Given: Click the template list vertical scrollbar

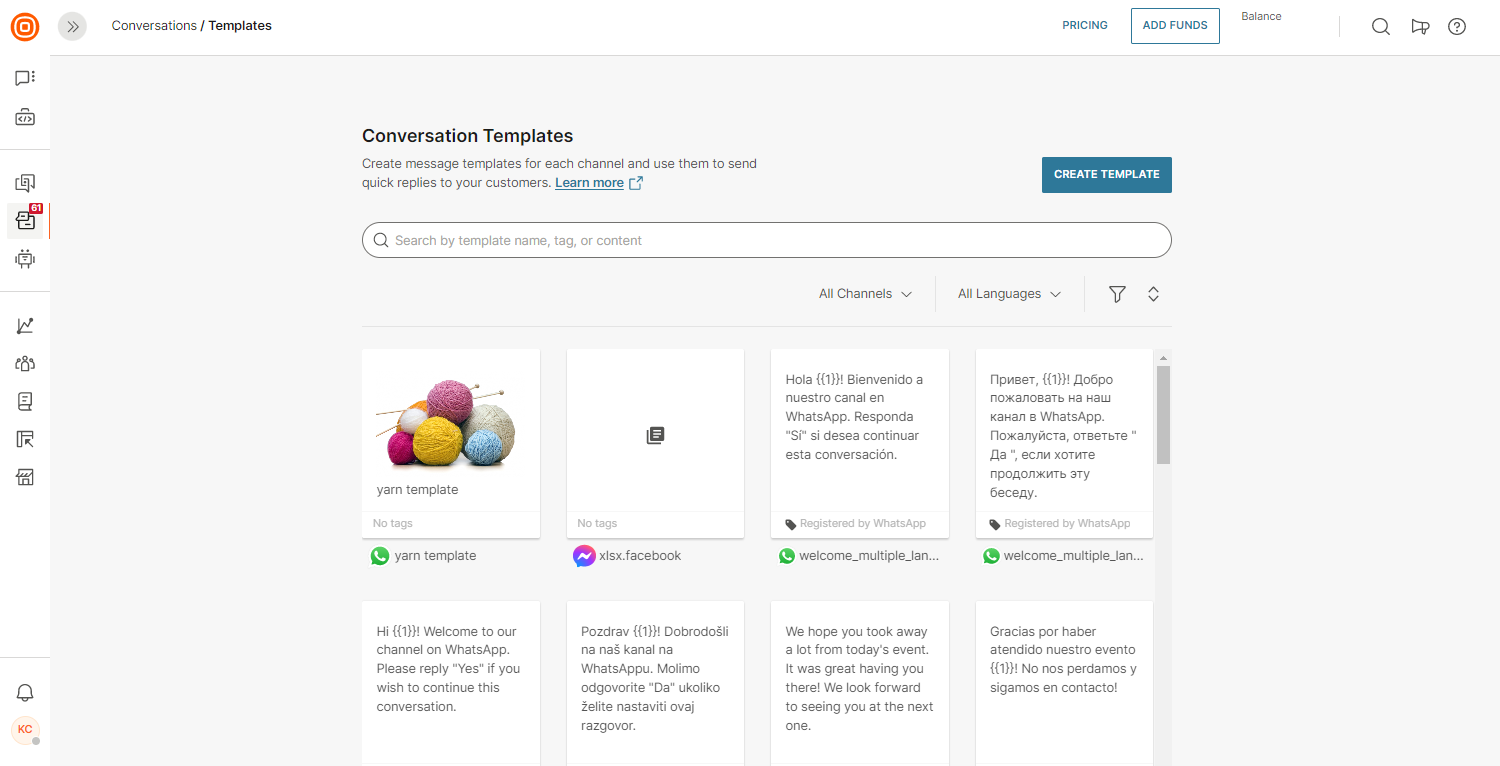Looking at the screenshot, I should [1163, 414].
